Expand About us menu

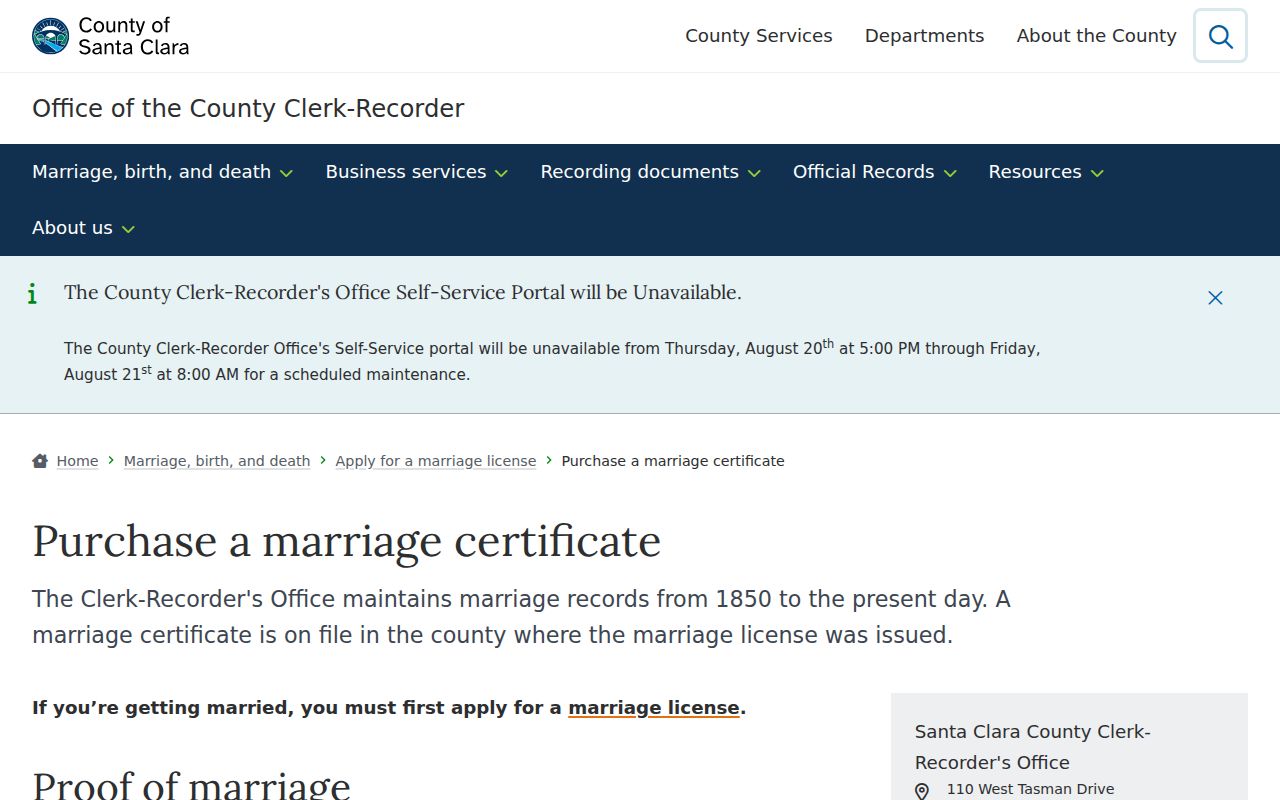[83, 228]
